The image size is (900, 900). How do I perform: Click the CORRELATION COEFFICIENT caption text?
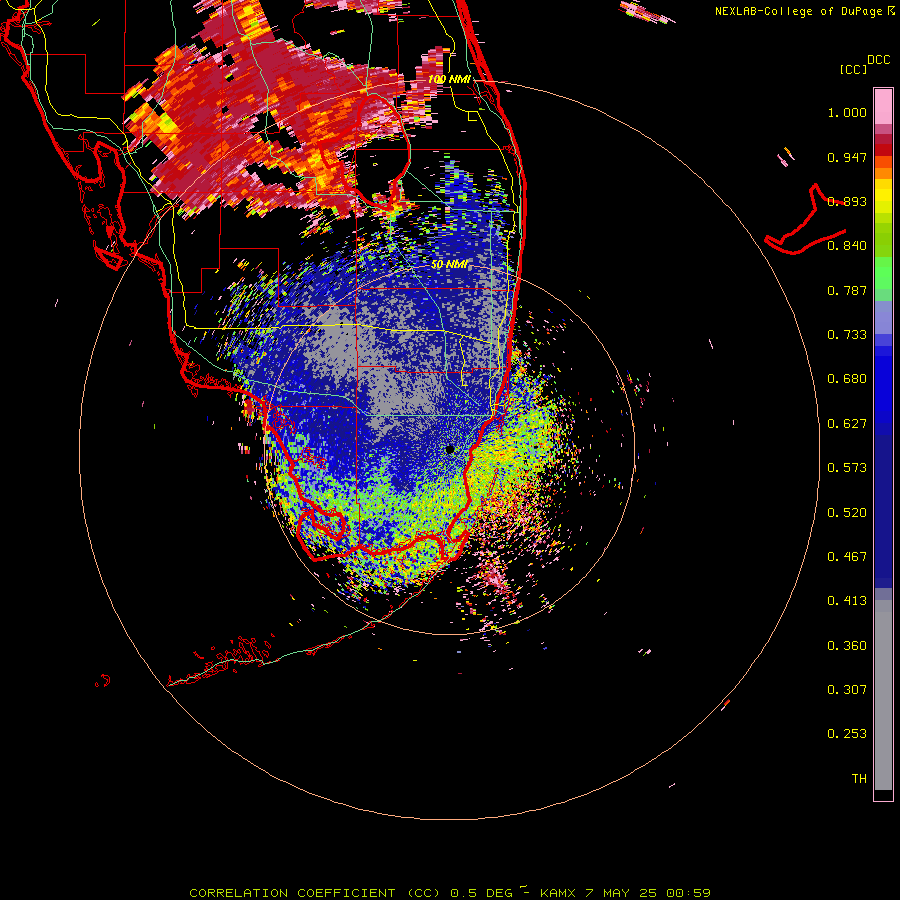coord(292,893)
